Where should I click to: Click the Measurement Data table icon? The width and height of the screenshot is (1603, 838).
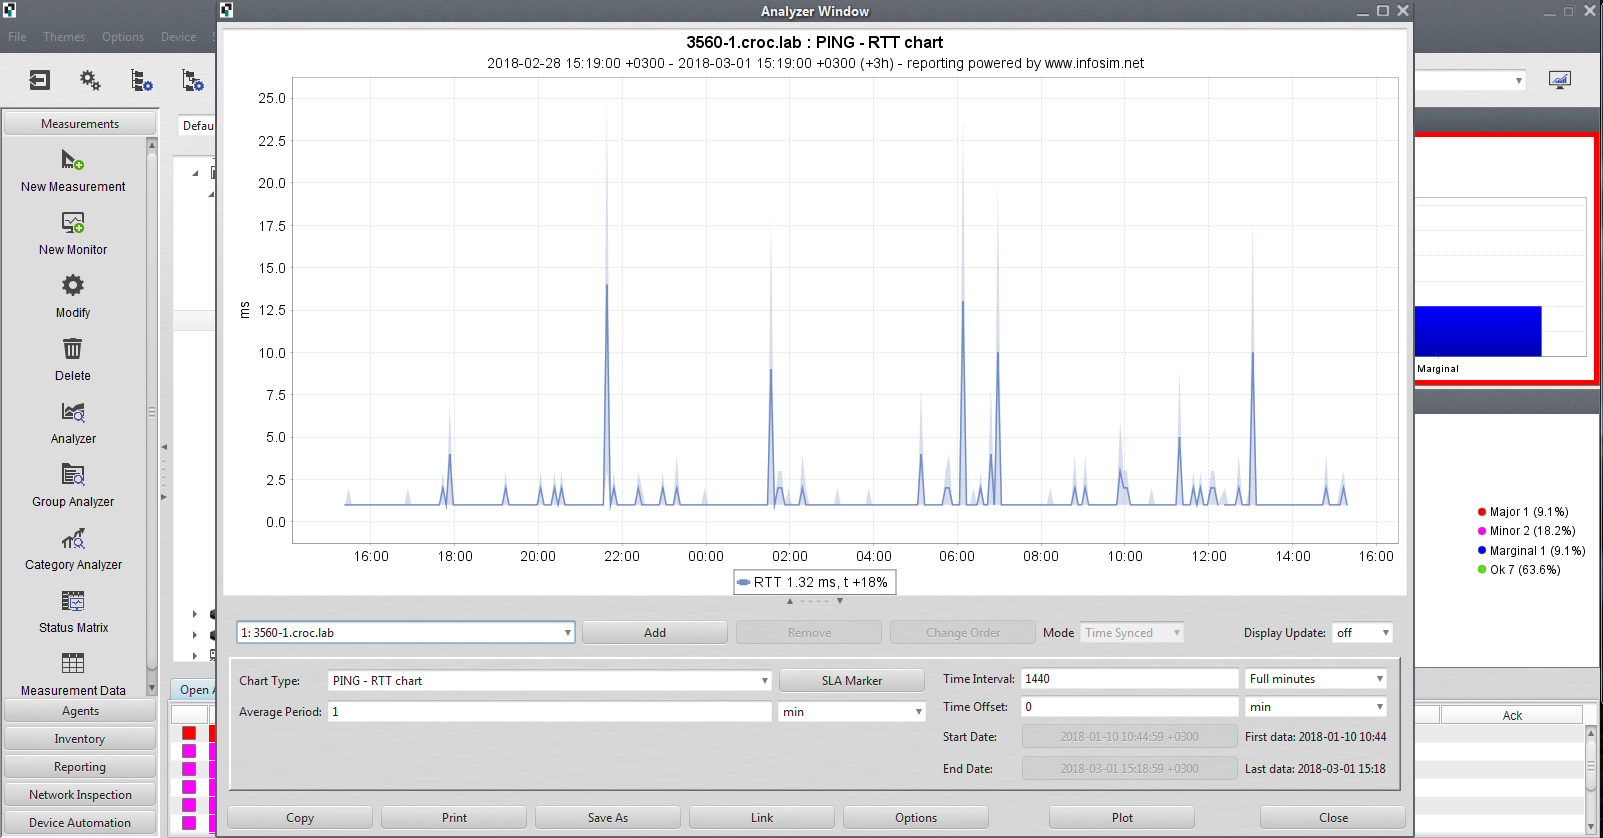(73, 663)
